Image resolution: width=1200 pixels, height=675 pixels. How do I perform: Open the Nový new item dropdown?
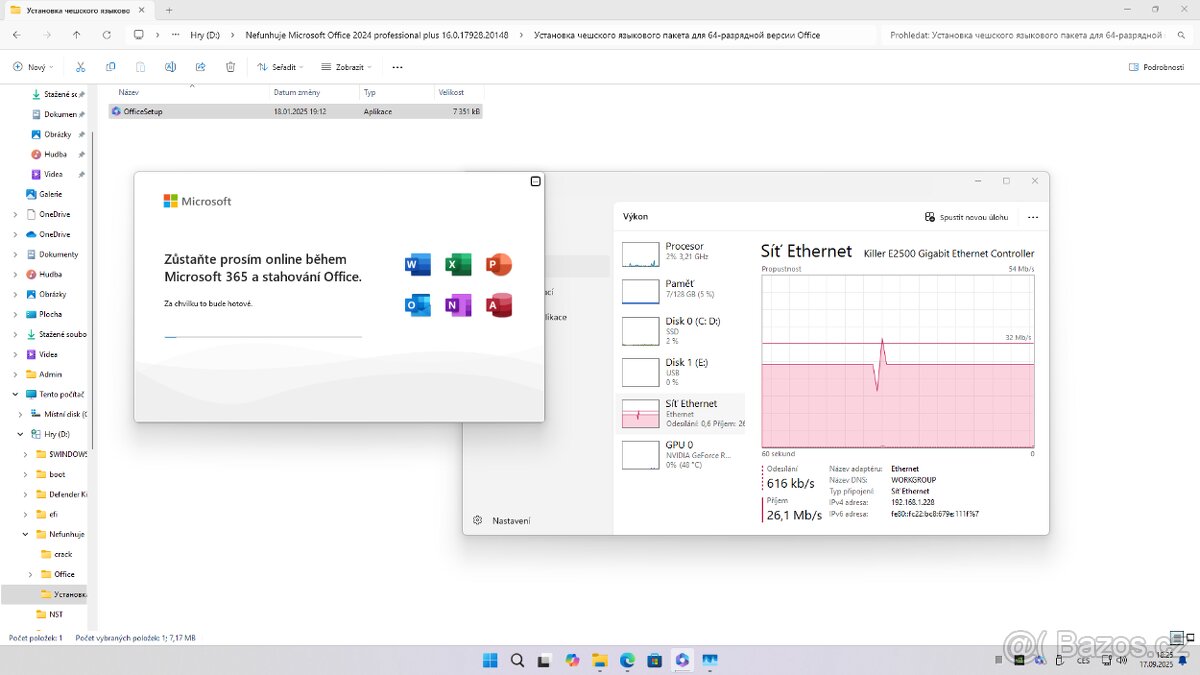point(32,67)
